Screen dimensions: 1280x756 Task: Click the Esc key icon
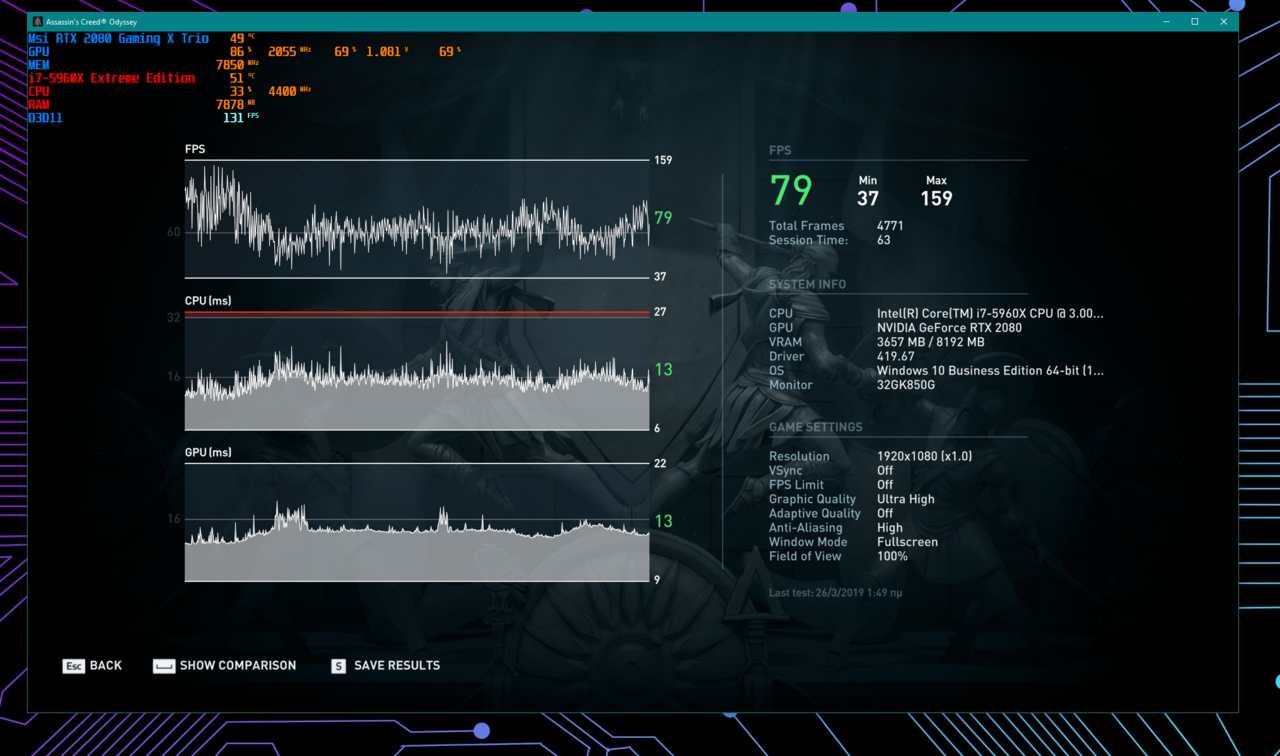tap(74, 666)
